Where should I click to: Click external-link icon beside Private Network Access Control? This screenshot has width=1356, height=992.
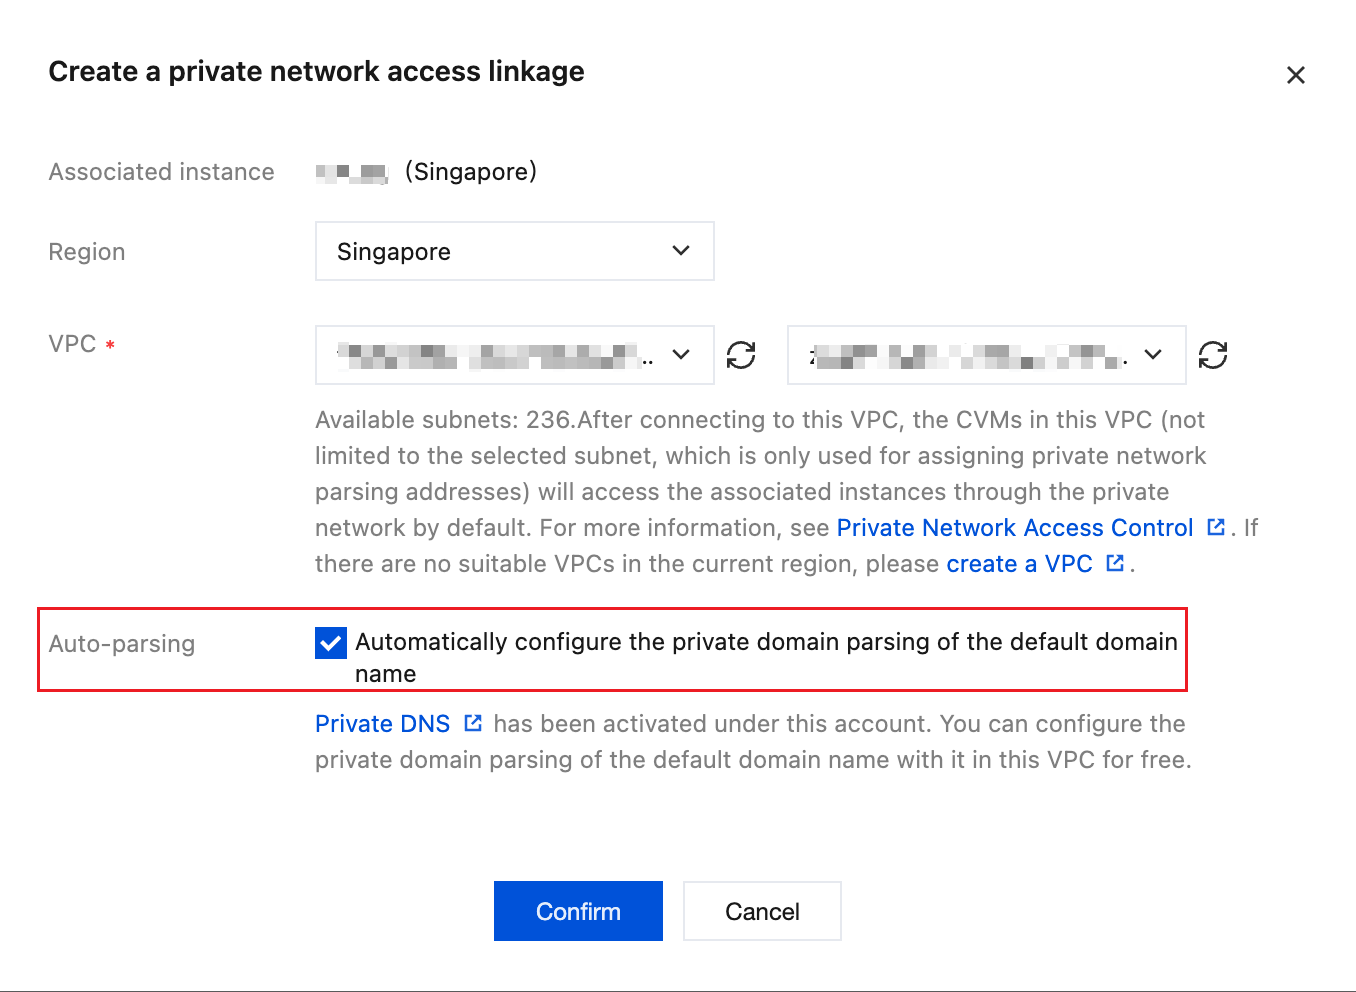pos(1216,527)
